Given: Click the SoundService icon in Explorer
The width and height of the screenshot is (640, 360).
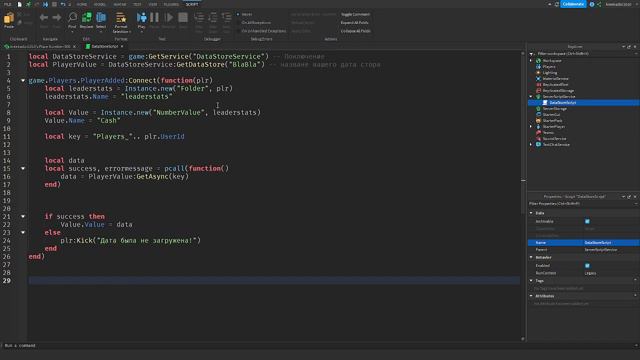Looking at the screenshot, I should pos(538,138).
